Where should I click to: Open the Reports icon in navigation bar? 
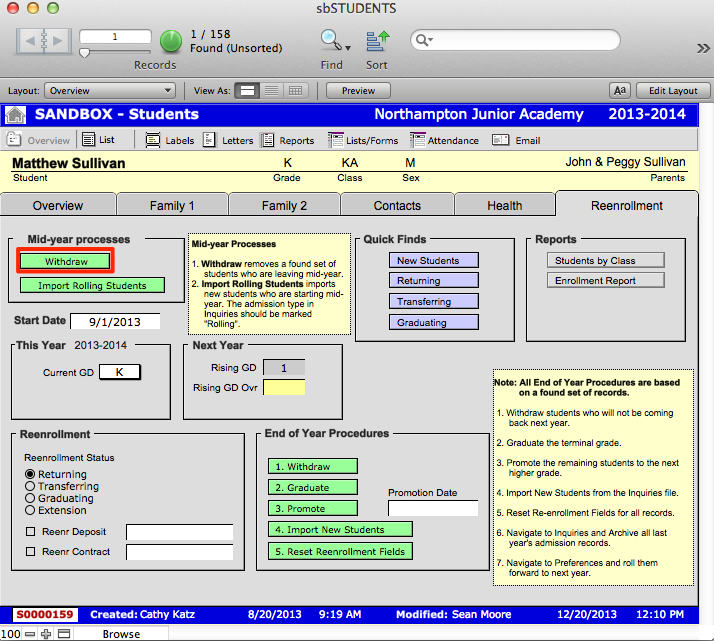[x=267, y=140]
